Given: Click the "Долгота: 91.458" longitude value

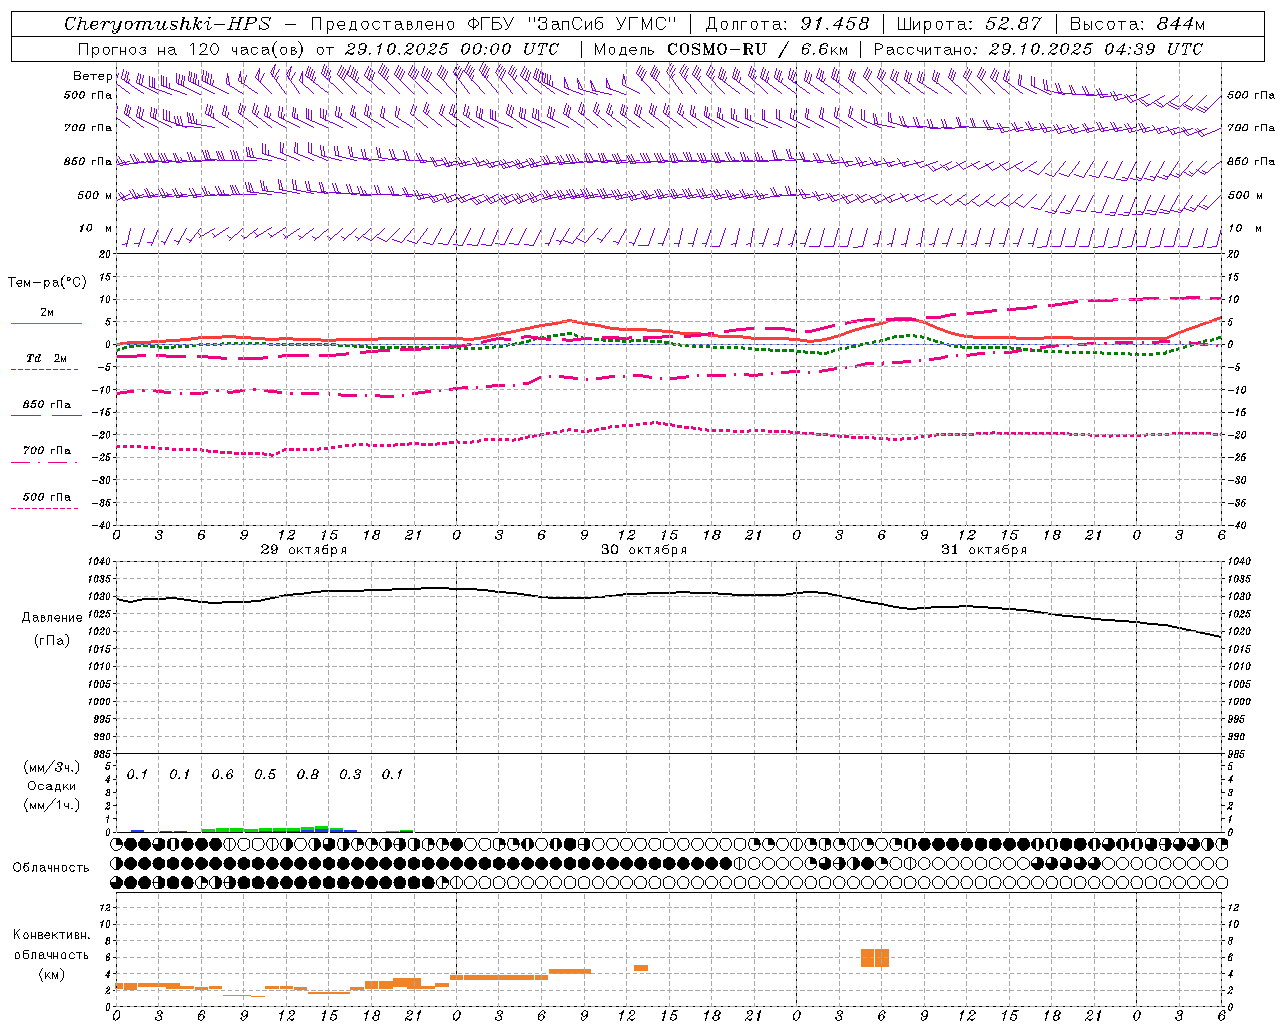Looking at the screenshot, I should tap(788, 24).
